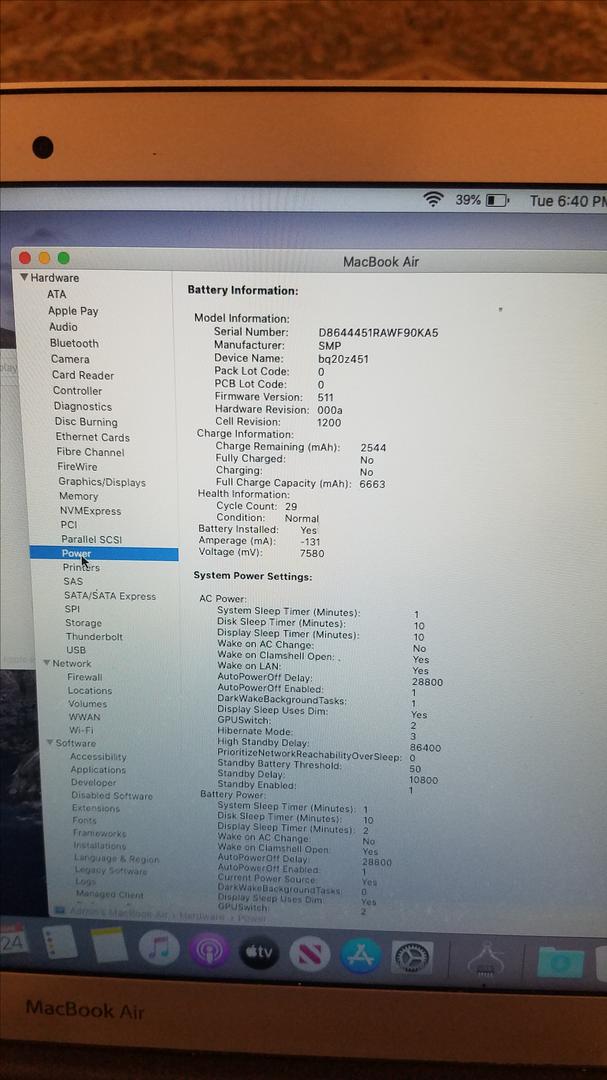607x1080 pixels.
Task: Open Podcasts app in the Dock
Action: click(209, 950)
